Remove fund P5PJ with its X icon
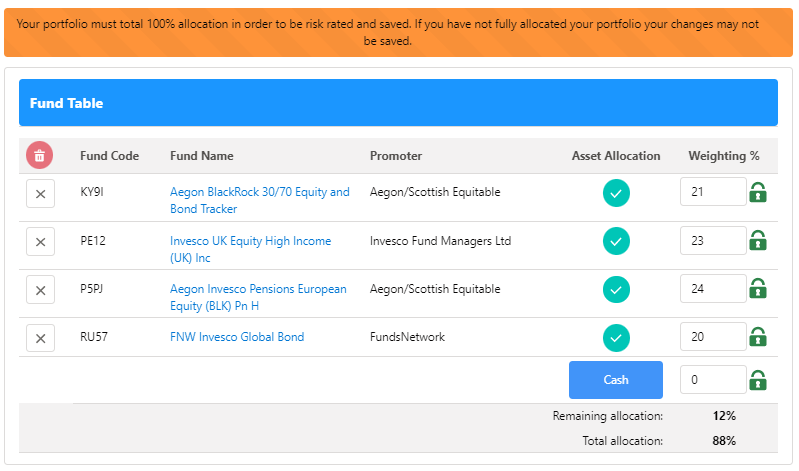799x471 pixels. tap(40, 290)
